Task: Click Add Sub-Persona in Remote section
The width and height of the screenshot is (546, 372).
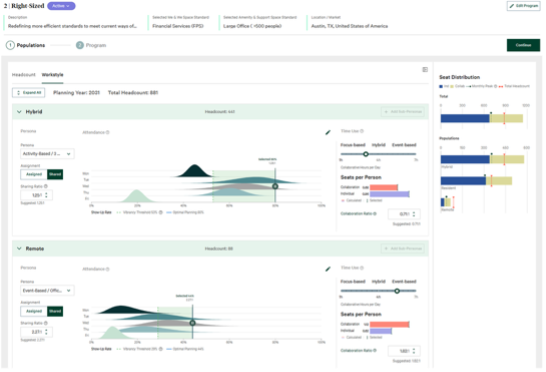Action: pyautogui.click(x=403, y=249)
